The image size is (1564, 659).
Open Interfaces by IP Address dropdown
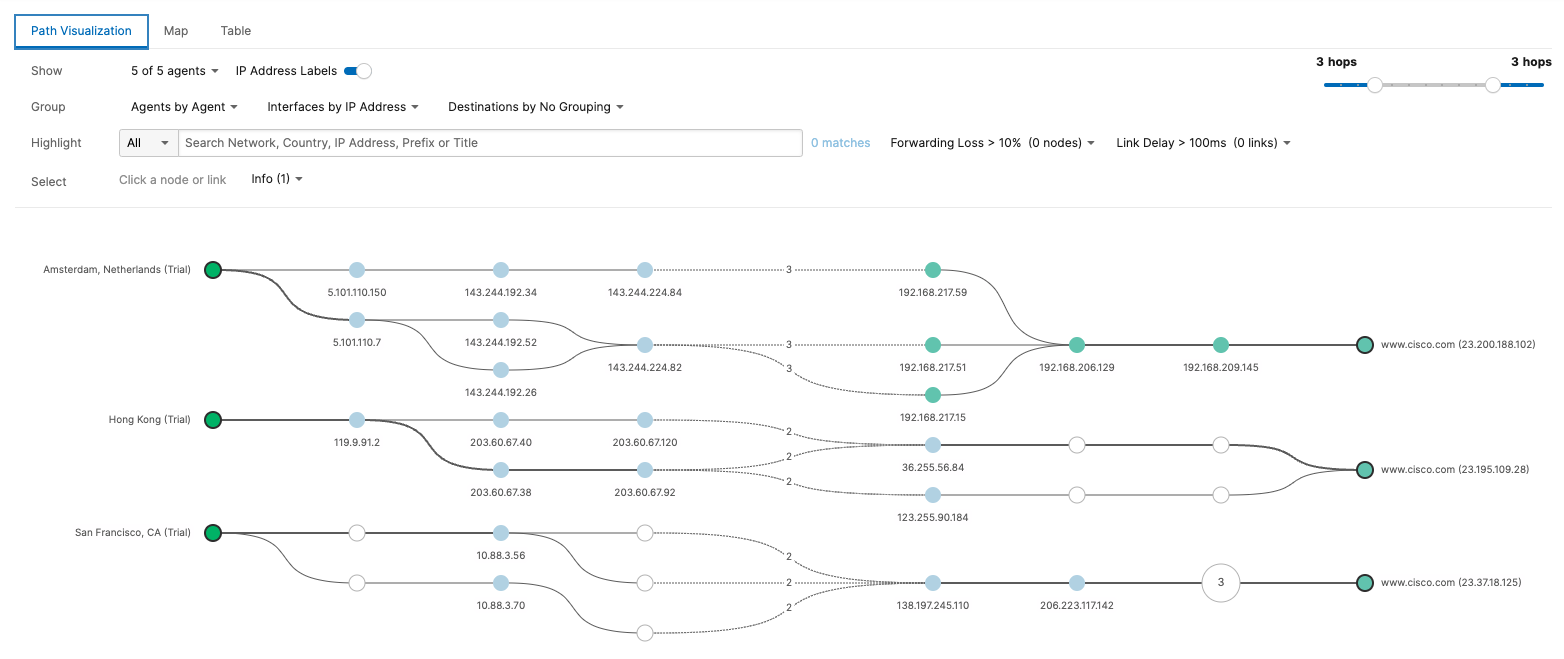342,107
